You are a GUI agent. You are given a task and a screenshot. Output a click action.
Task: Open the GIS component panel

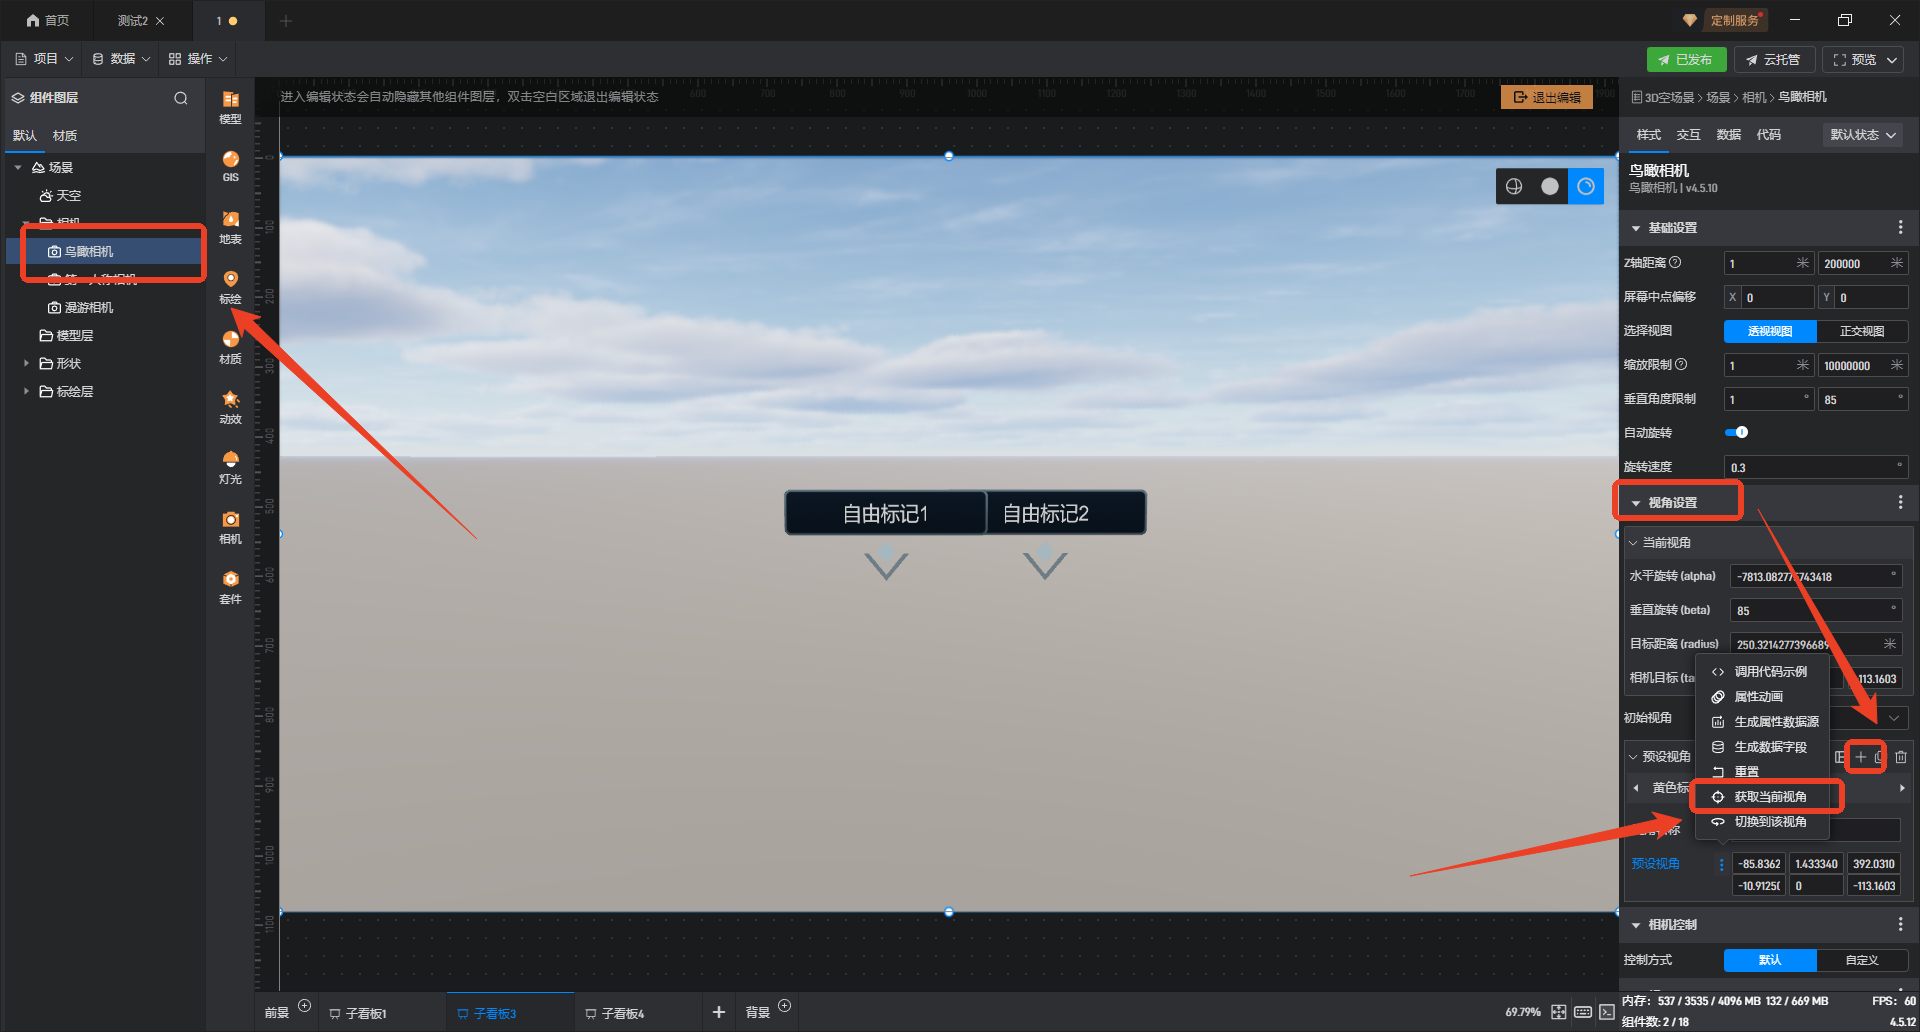click(230, 165)
